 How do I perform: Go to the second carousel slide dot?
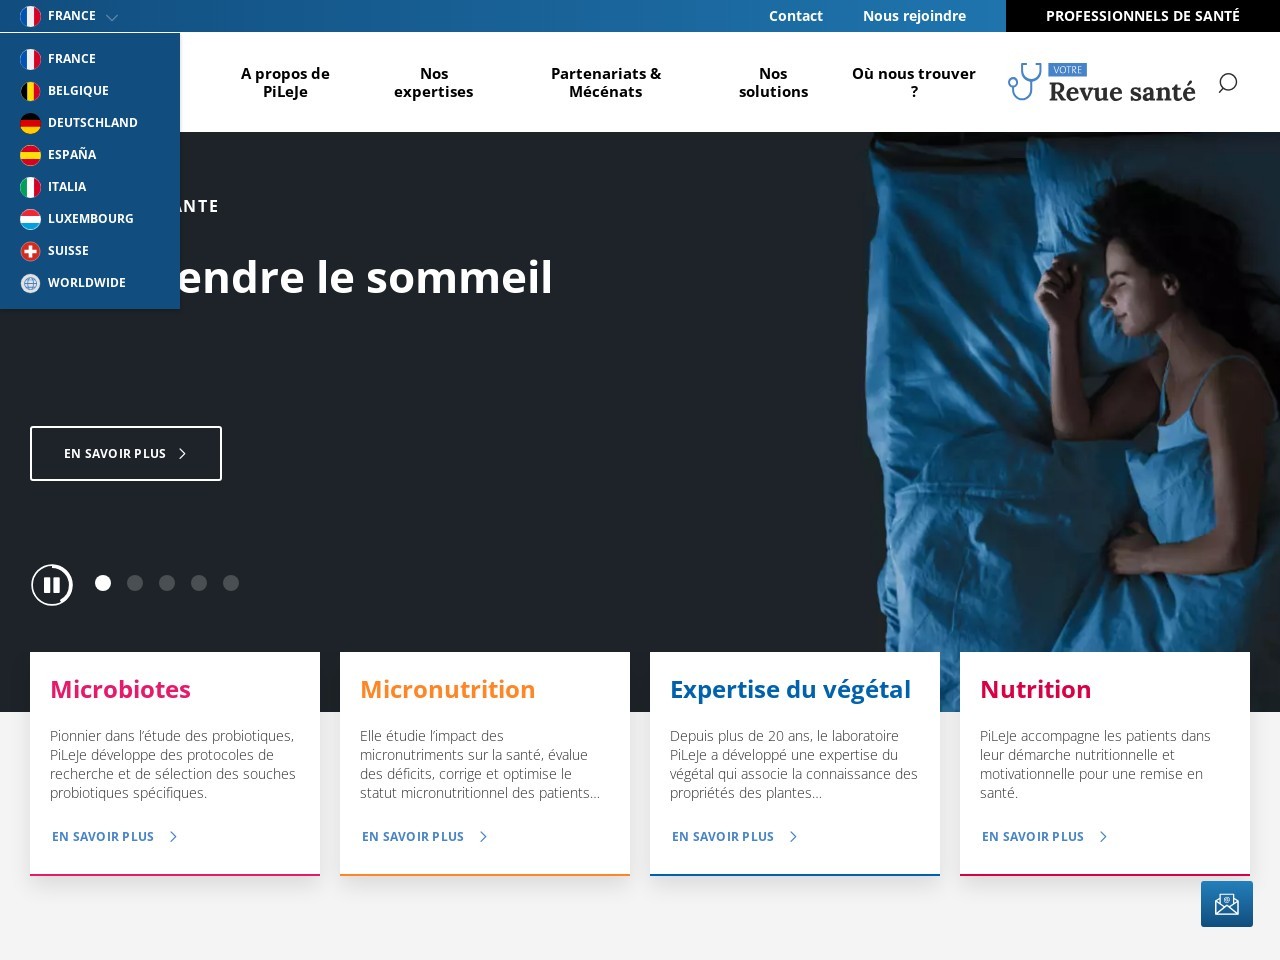point(135,583)
